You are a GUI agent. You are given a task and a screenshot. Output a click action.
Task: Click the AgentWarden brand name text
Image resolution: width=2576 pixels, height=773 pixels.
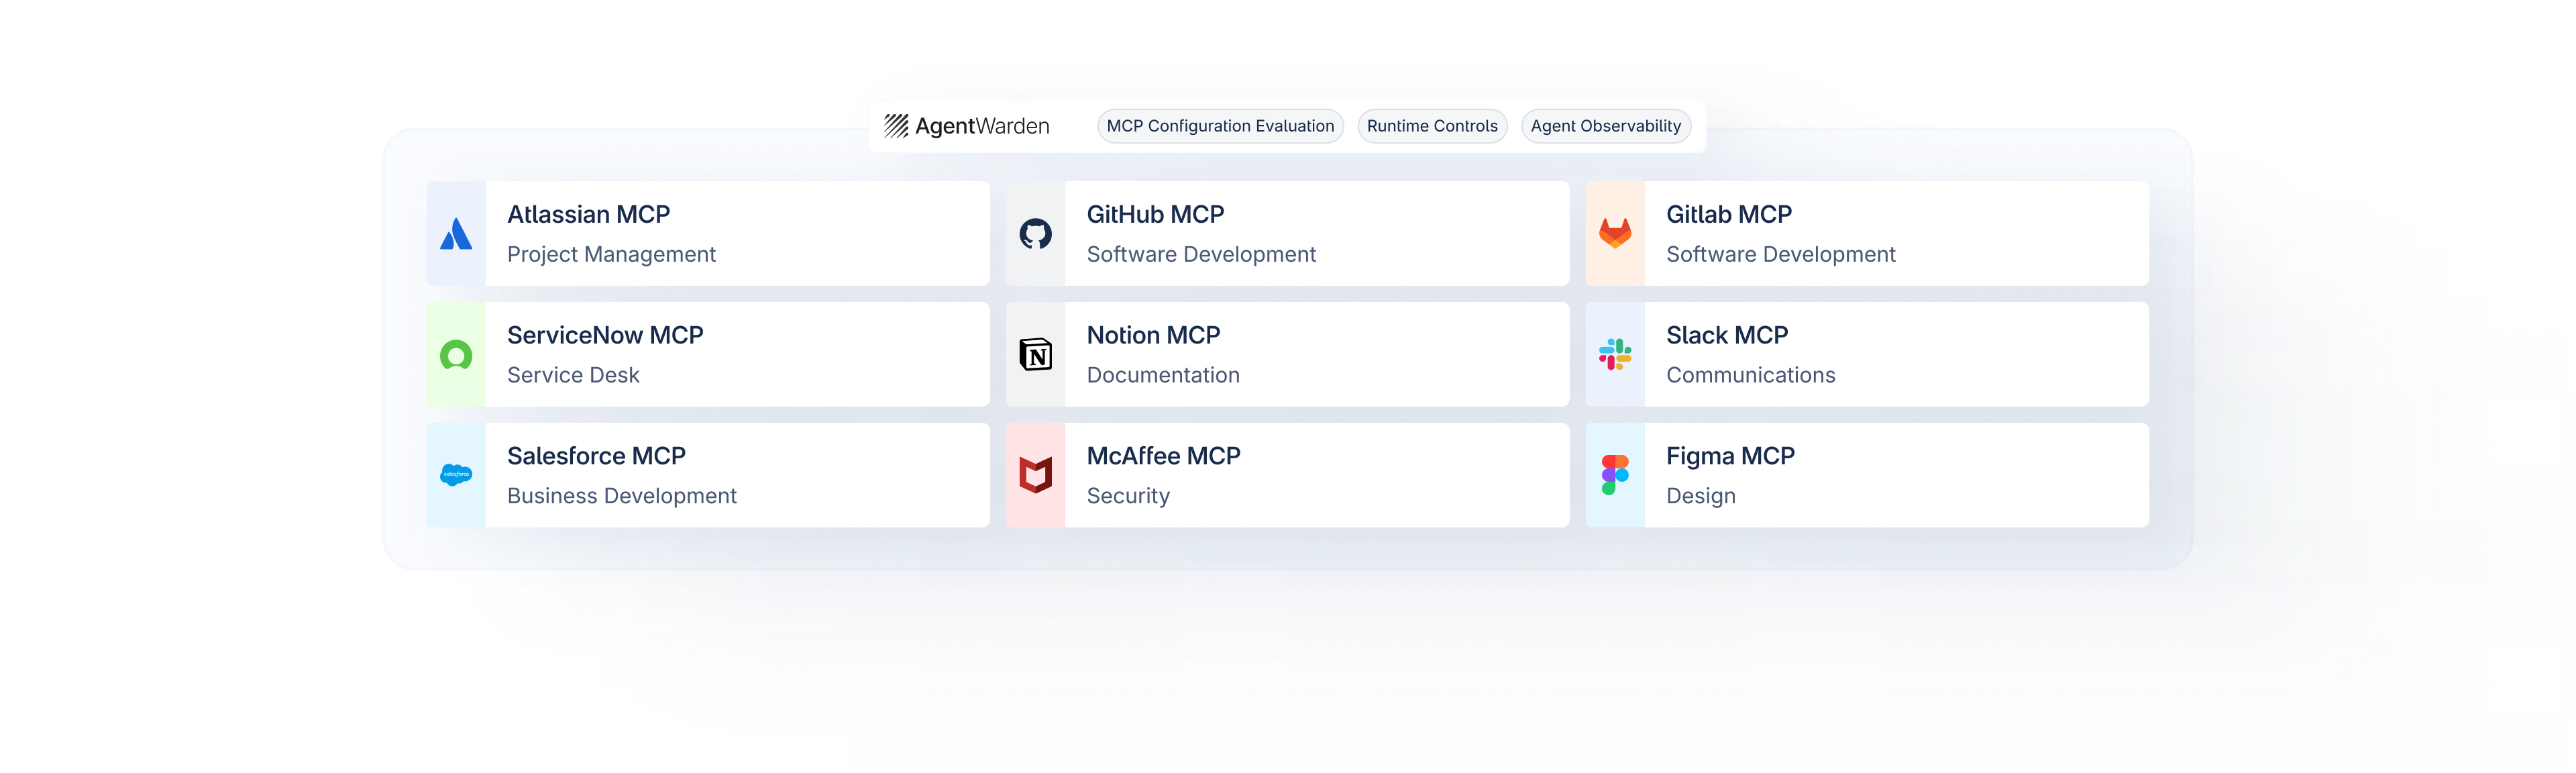(982, 126)
